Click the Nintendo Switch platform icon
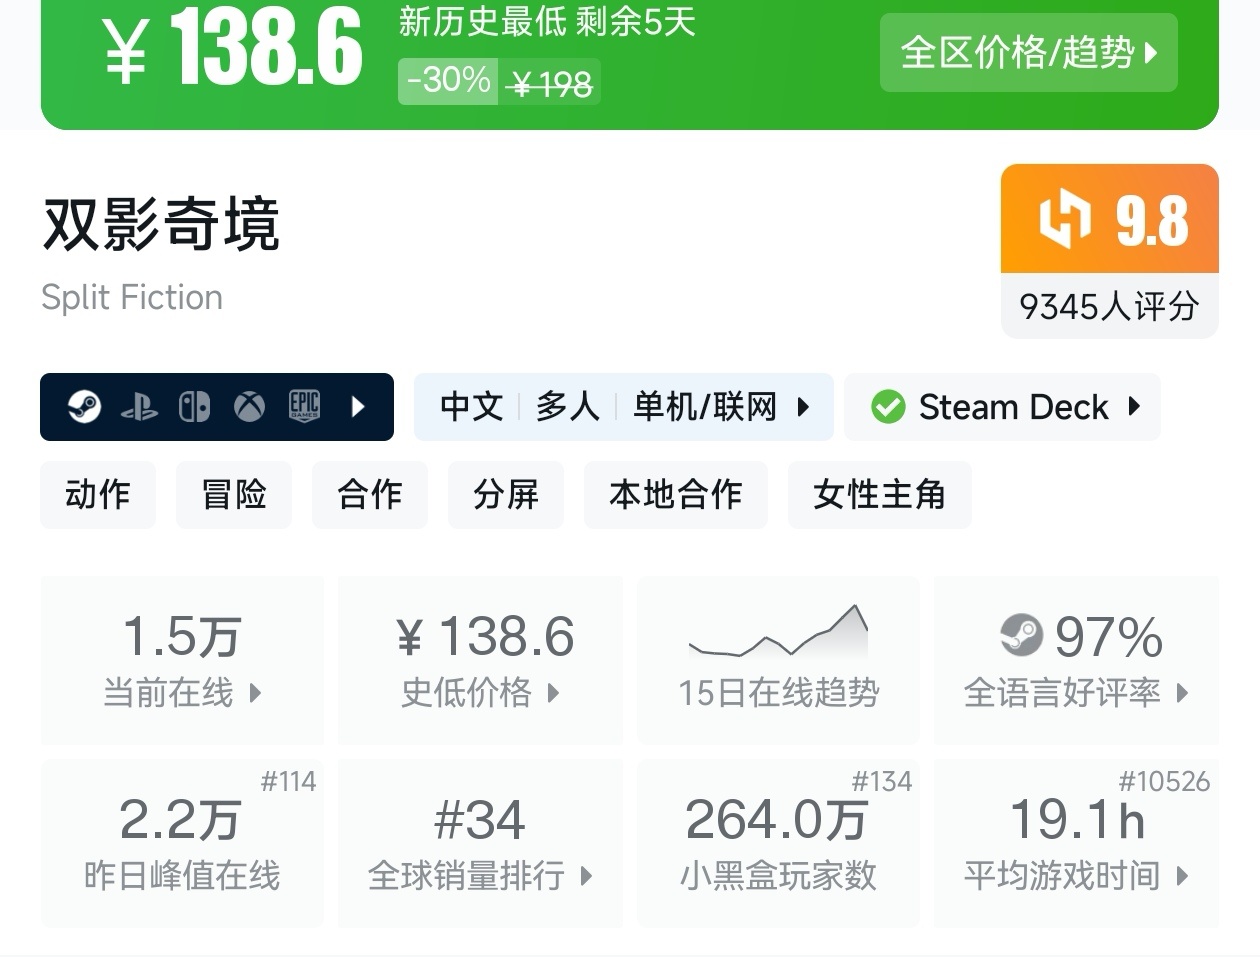This screenshot has width=1260, height=957. coord(194,407)
